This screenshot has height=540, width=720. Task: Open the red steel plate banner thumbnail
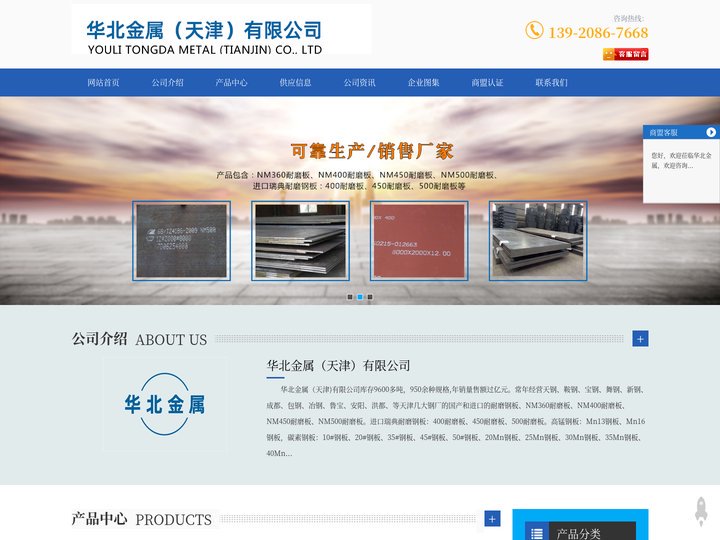(x=418, y=240)
